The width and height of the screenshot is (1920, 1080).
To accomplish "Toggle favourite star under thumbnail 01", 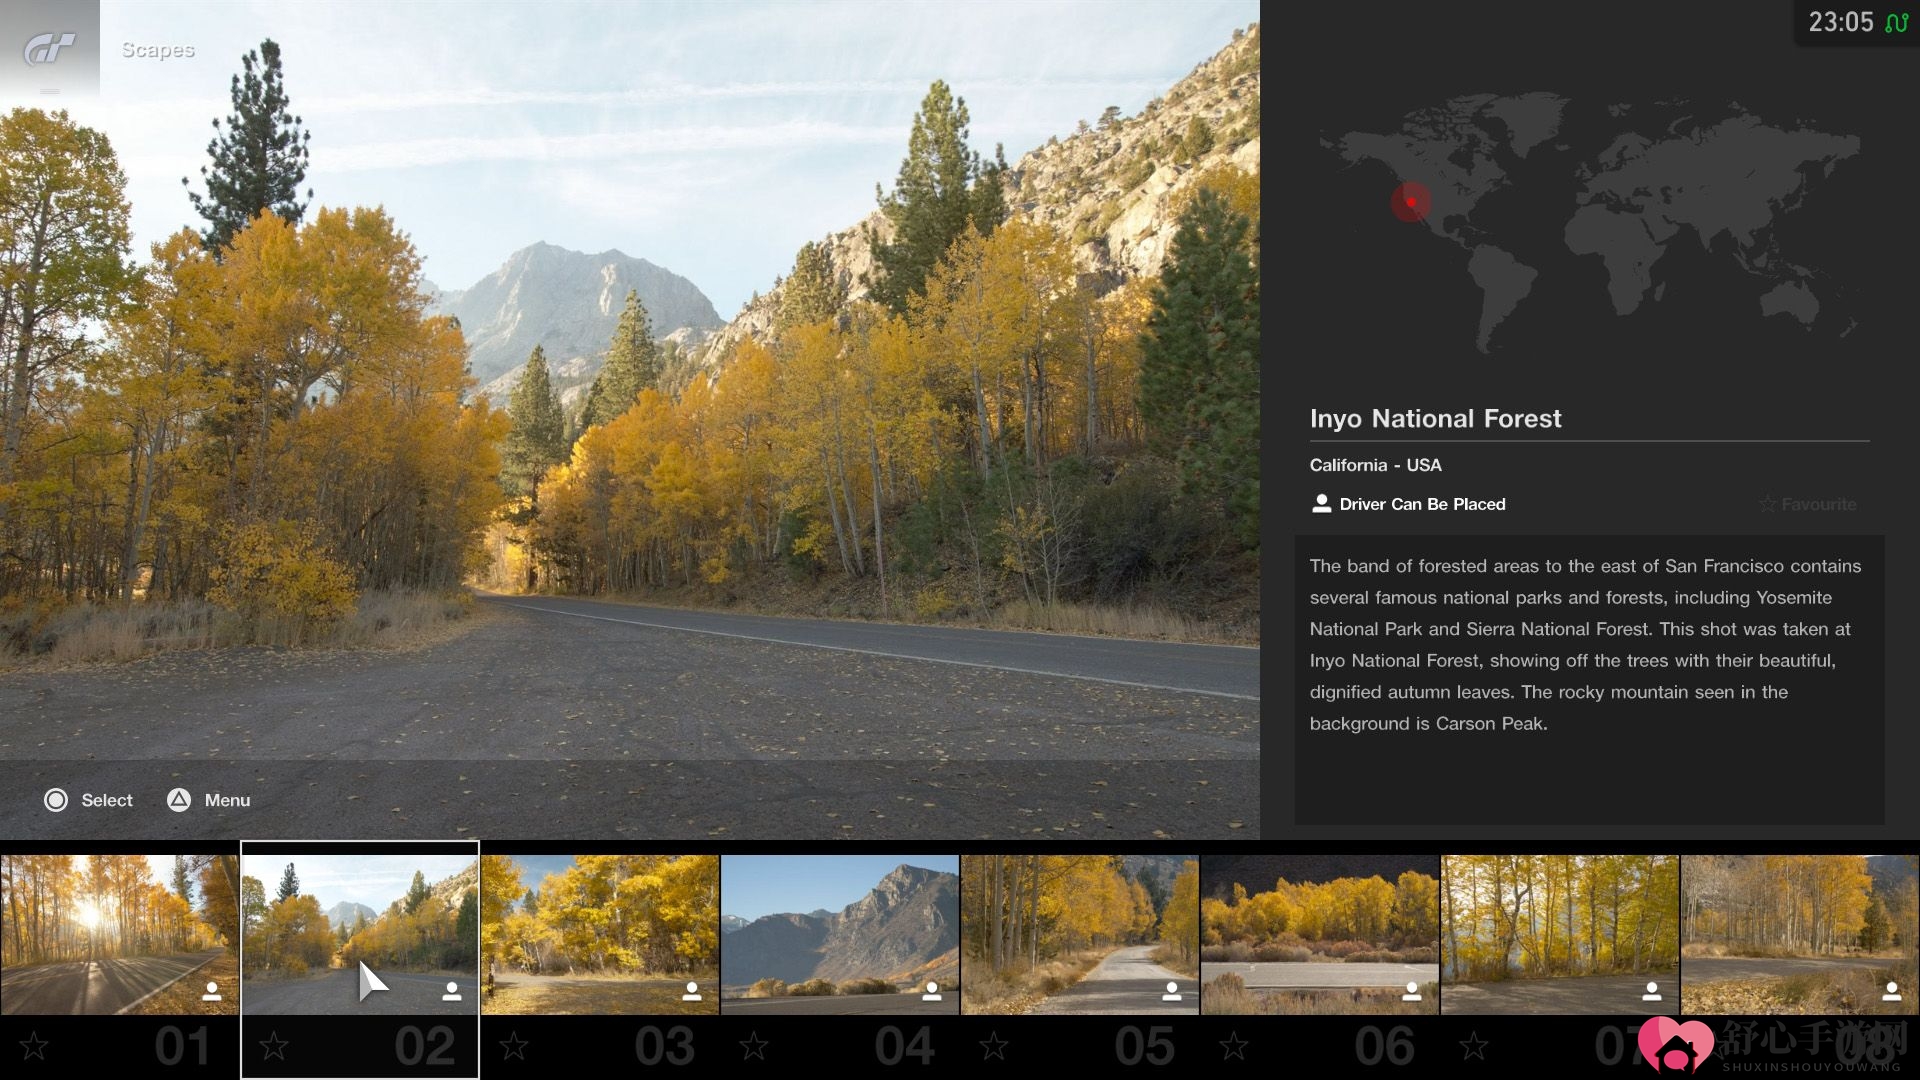I will (x=34, y=1046).
